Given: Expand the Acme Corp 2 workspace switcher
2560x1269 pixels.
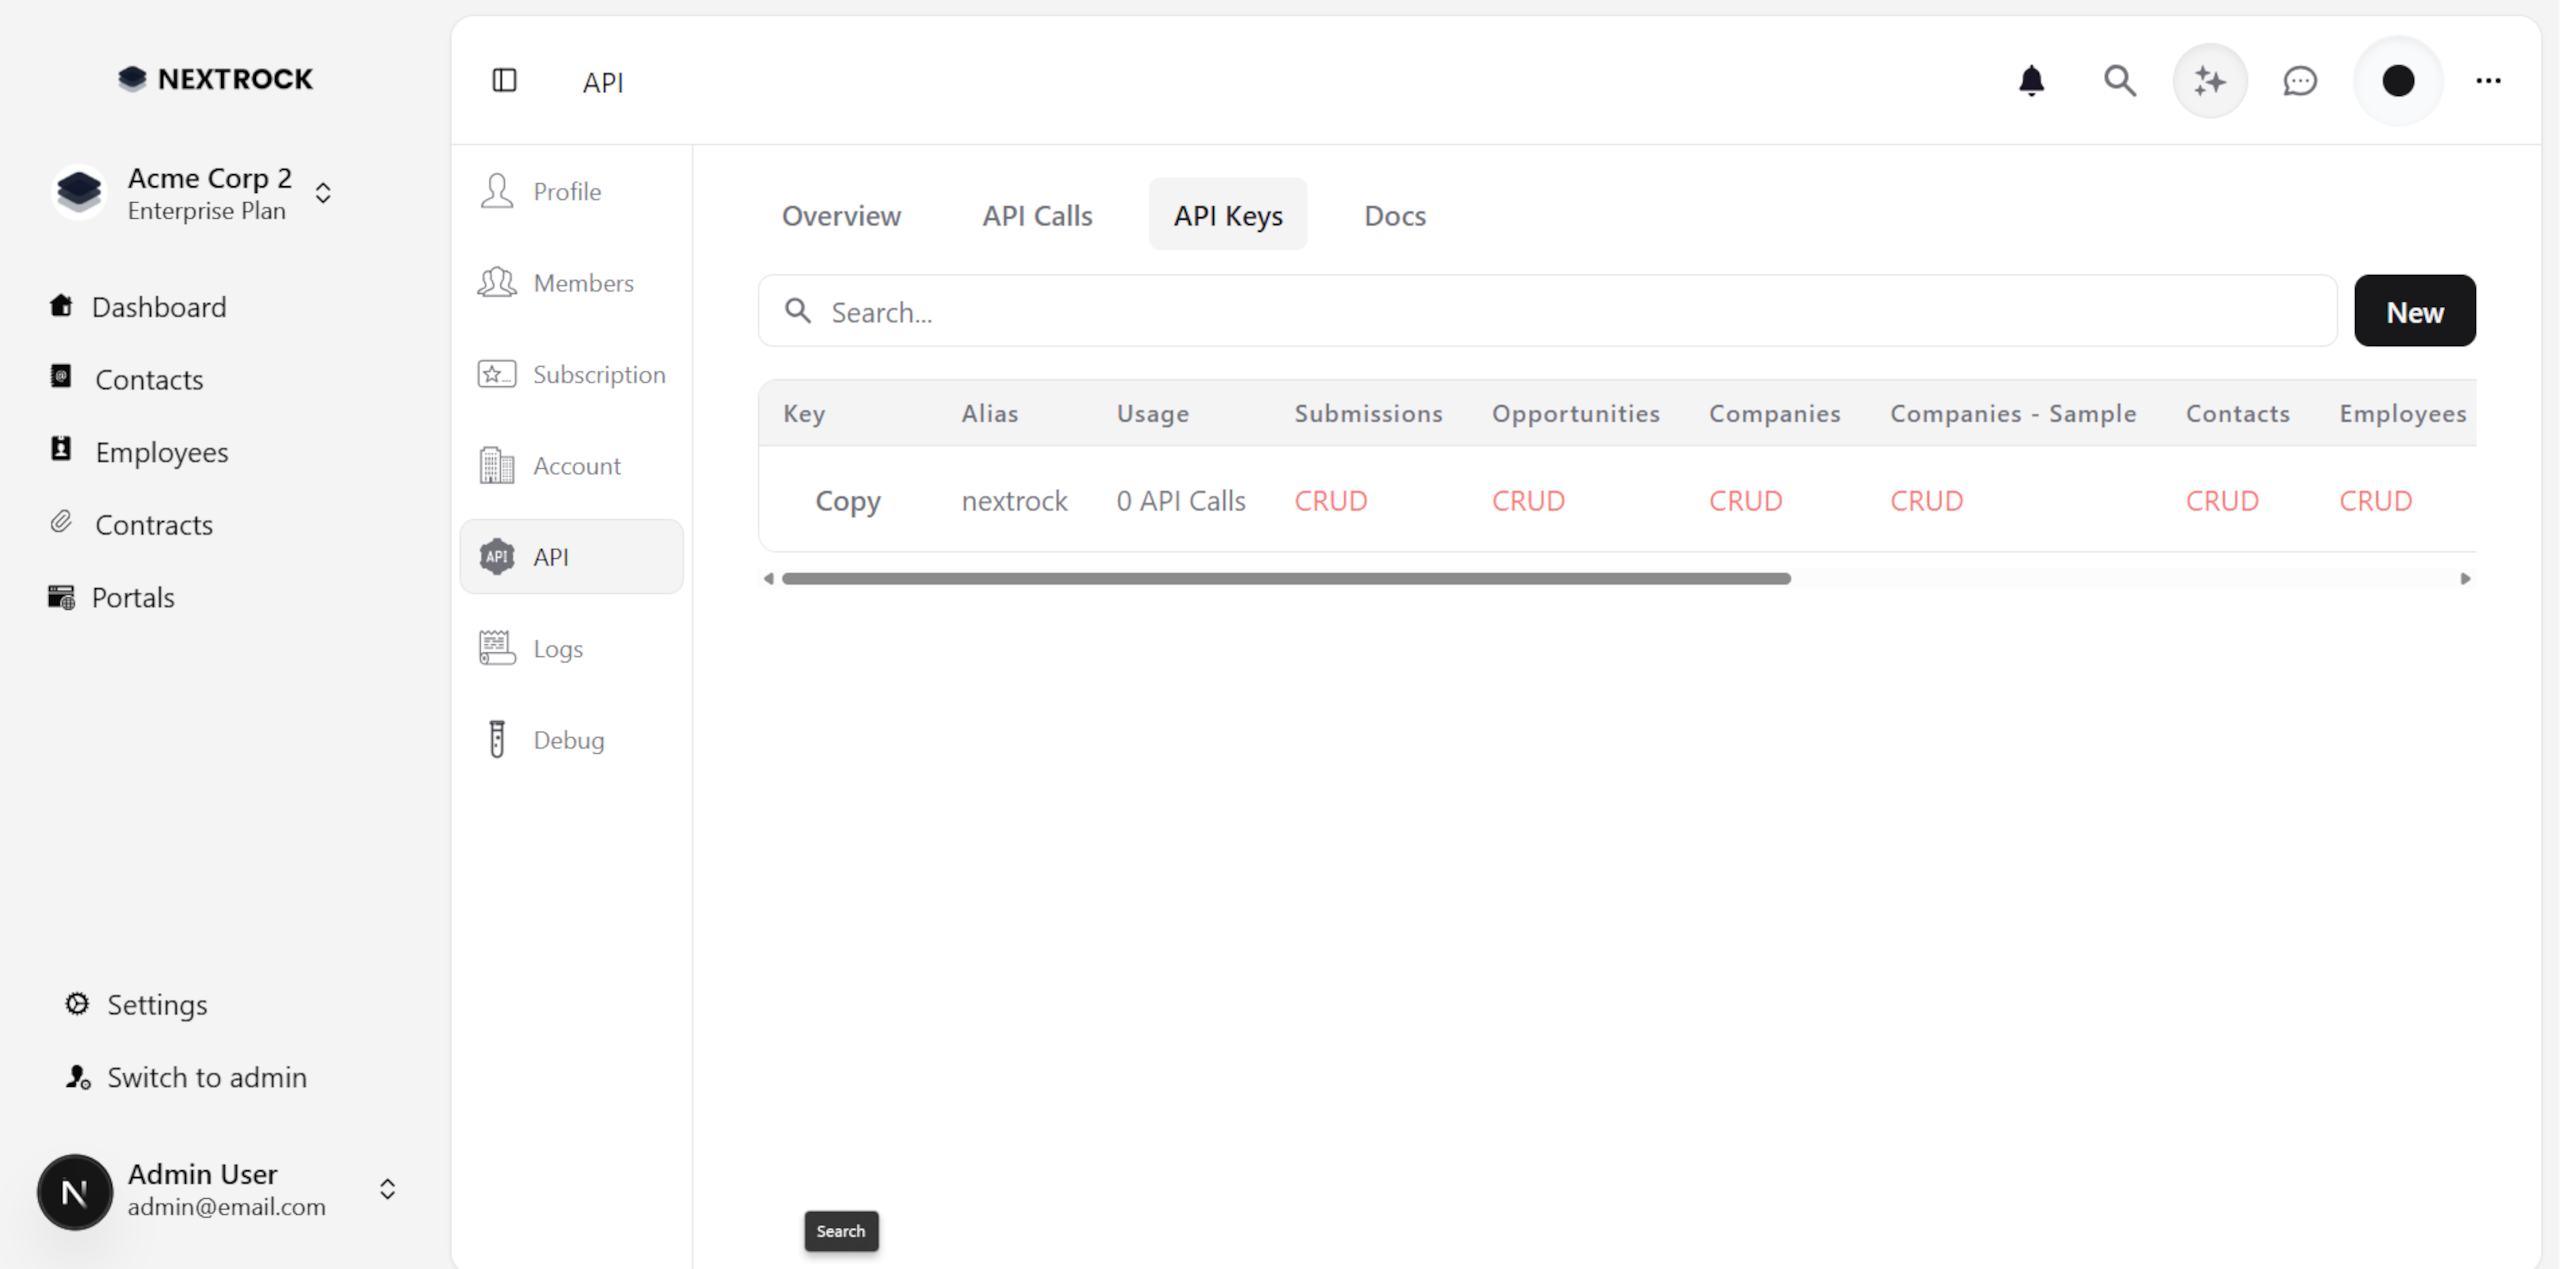Looking at the screenshot, I should [x=323, y=192].
